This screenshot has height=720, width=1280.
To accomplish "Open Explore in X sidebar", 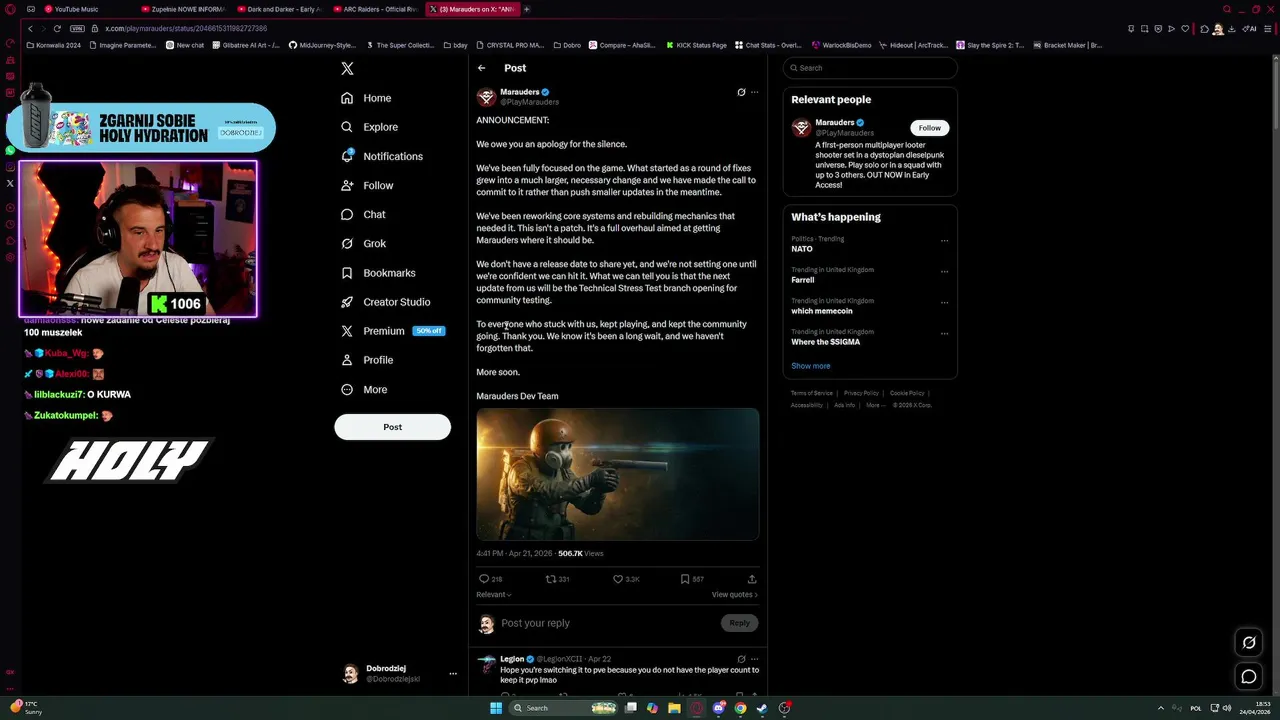I will pos(369,127).
